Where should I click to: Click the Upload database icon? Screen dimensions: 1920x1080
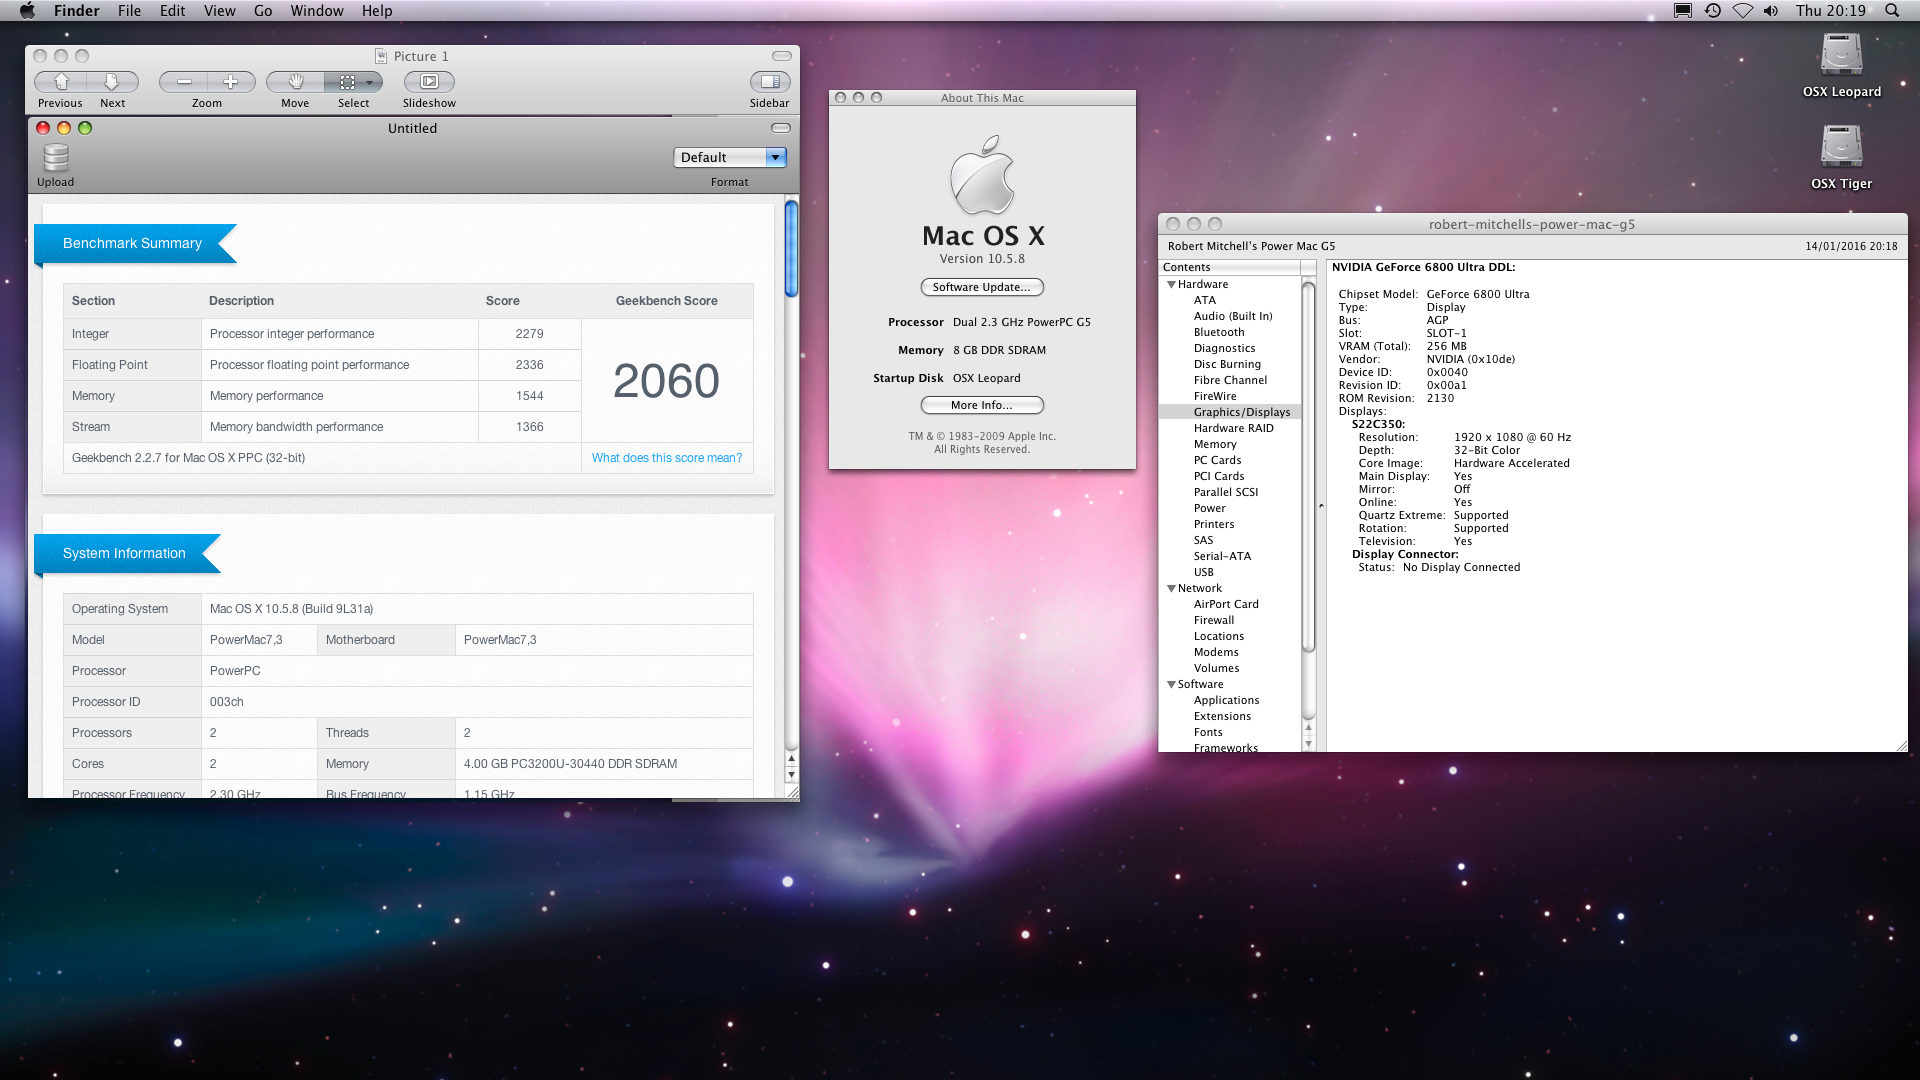(x=56, y=158)
